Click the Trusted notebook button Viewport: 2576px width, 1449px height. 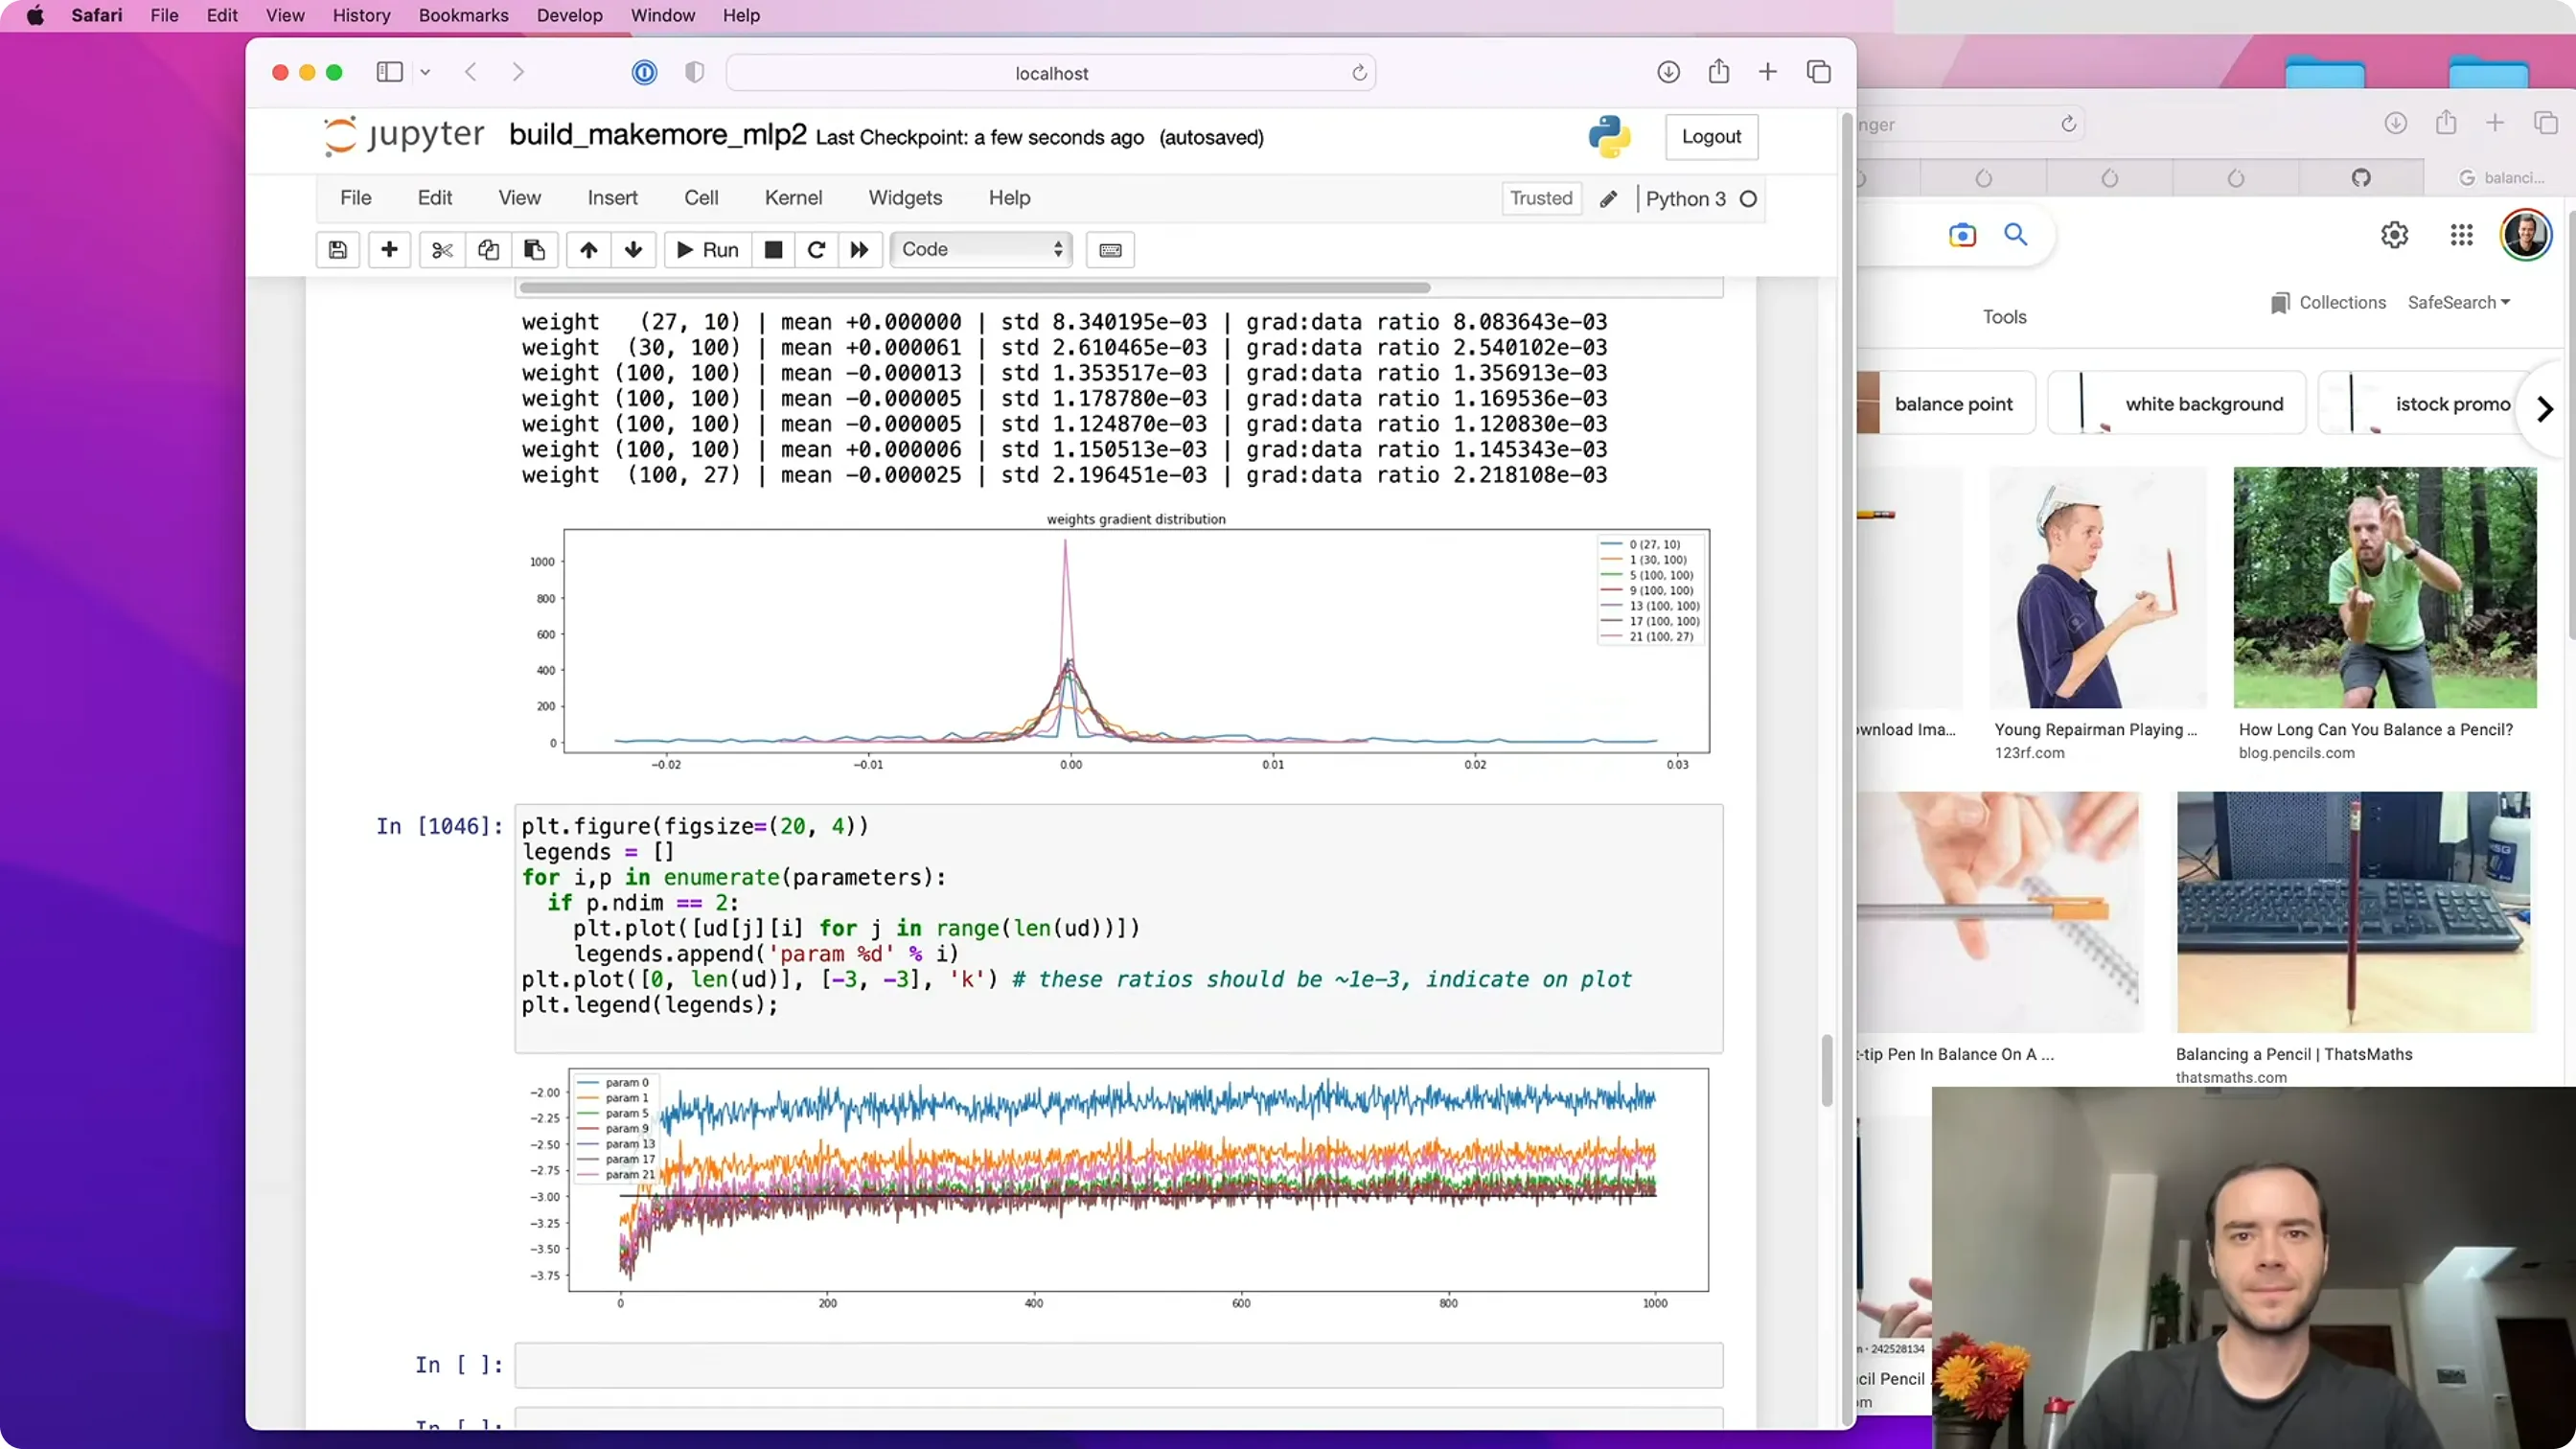tap(1541, 198)
